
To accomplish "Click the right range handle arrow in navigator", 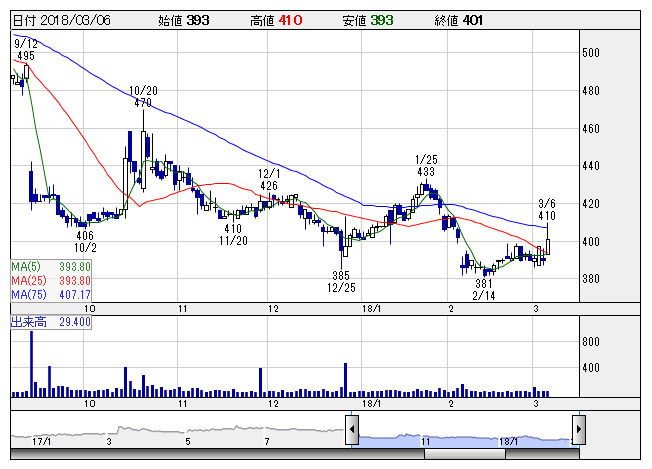I will [578, 430].
